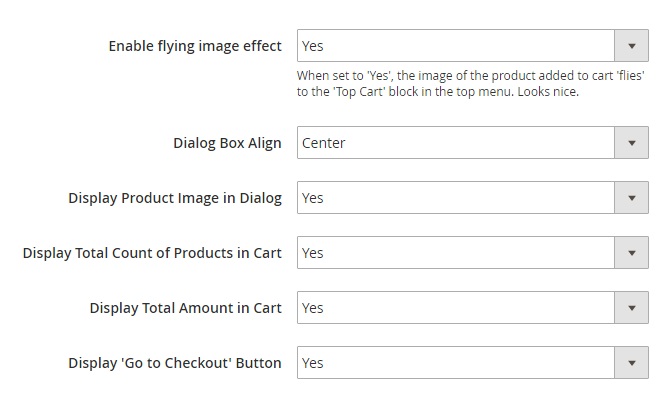Click the 'Dialog Box Align' label text
The height and width of the screenshot is (393, 667).
coord(227,143)
